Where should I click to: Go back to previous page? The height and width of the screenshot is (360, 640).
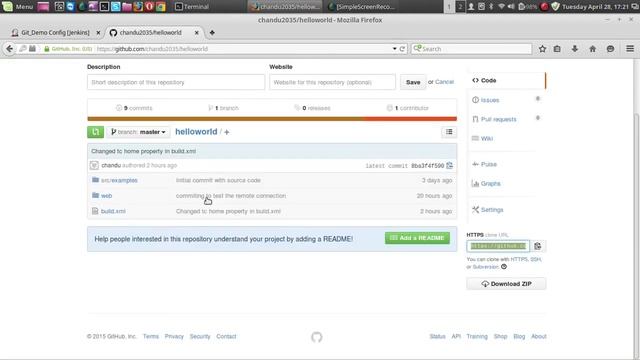[x=9, y=49]
